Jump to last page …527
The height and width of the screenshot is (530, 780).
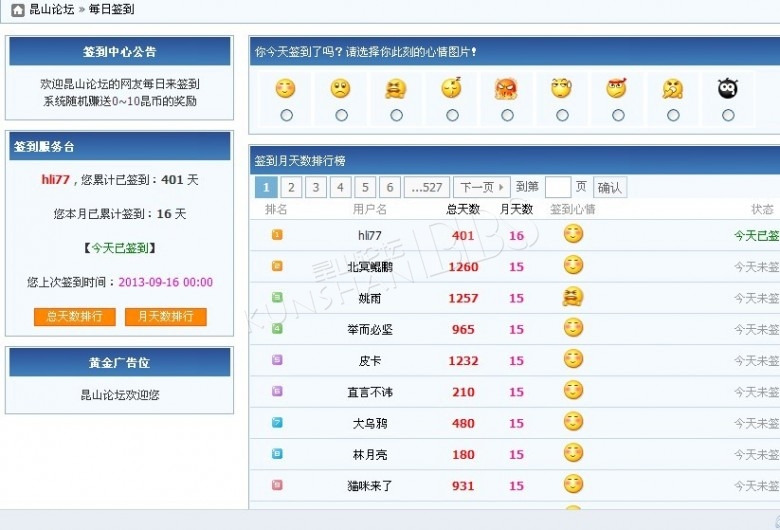427,187
